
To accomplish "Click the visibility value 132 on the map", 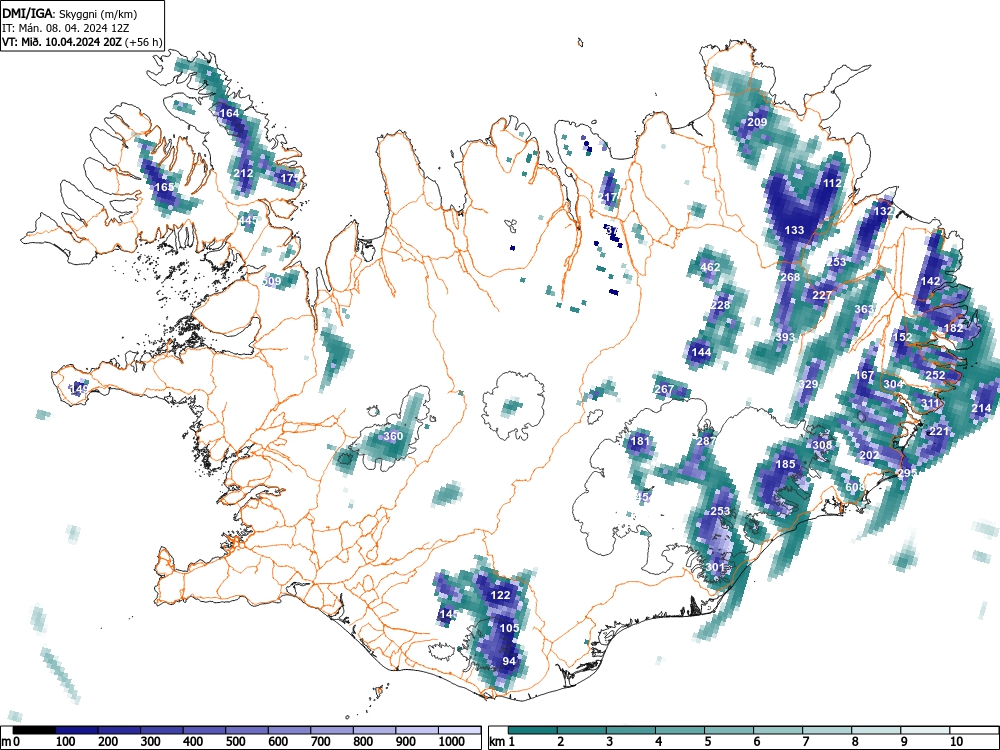I will click(883, 210).
